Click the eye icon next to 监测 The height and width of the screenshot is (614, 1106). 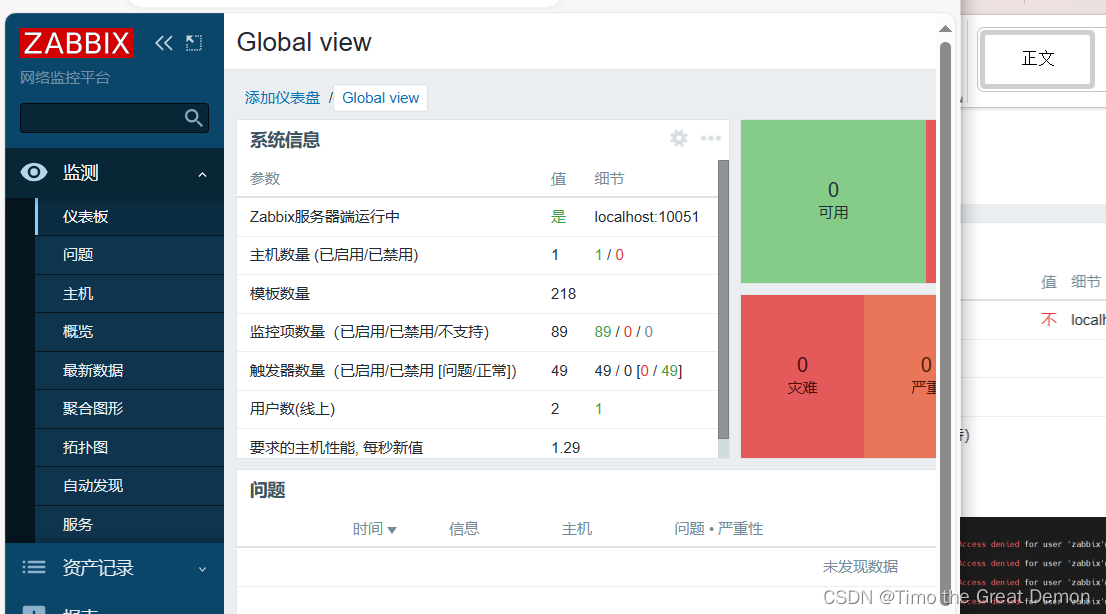coord(33,171)
